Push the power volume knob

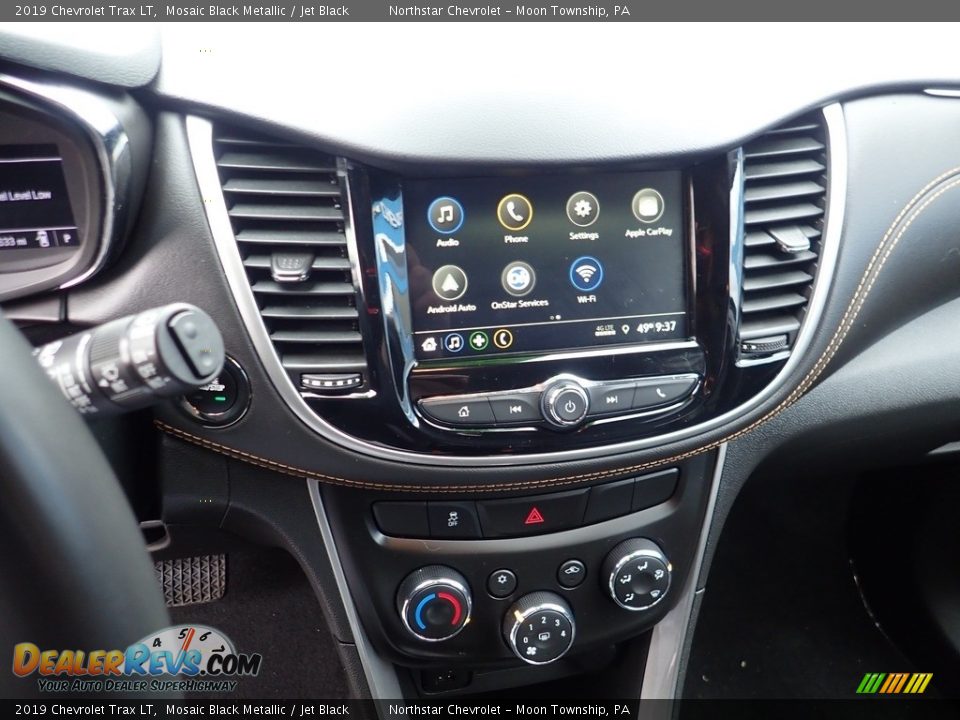click(566, 403)
